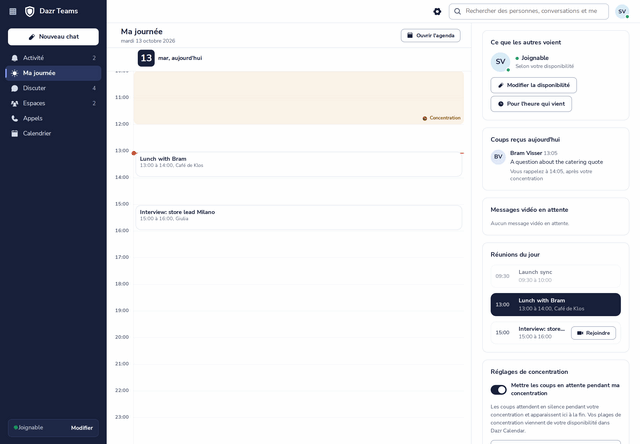The height and width of the screenshot is (444, 640).
Task: Open the app launcher grid icon
Action: tap(13, 11)
